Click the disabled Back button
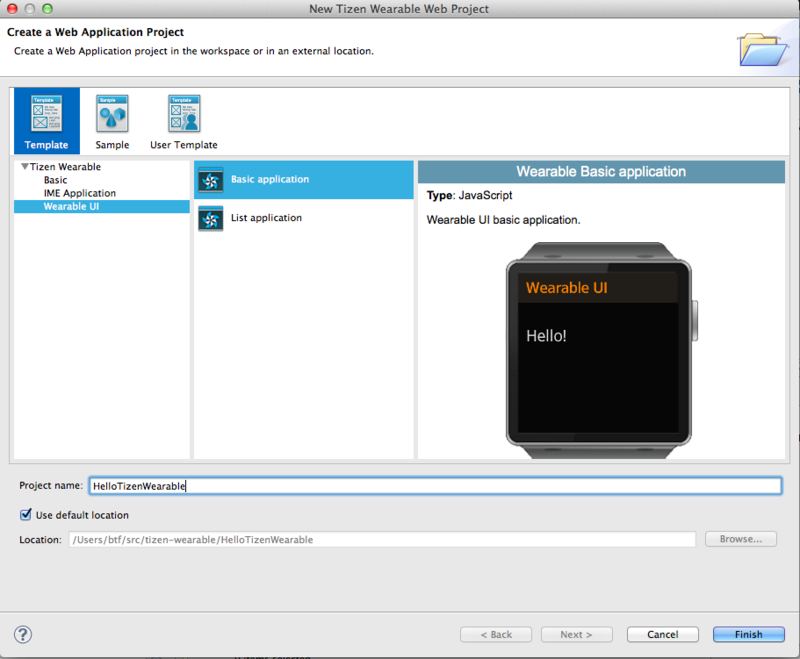This screenshot has height=659, width=800. tap(496, 634)
